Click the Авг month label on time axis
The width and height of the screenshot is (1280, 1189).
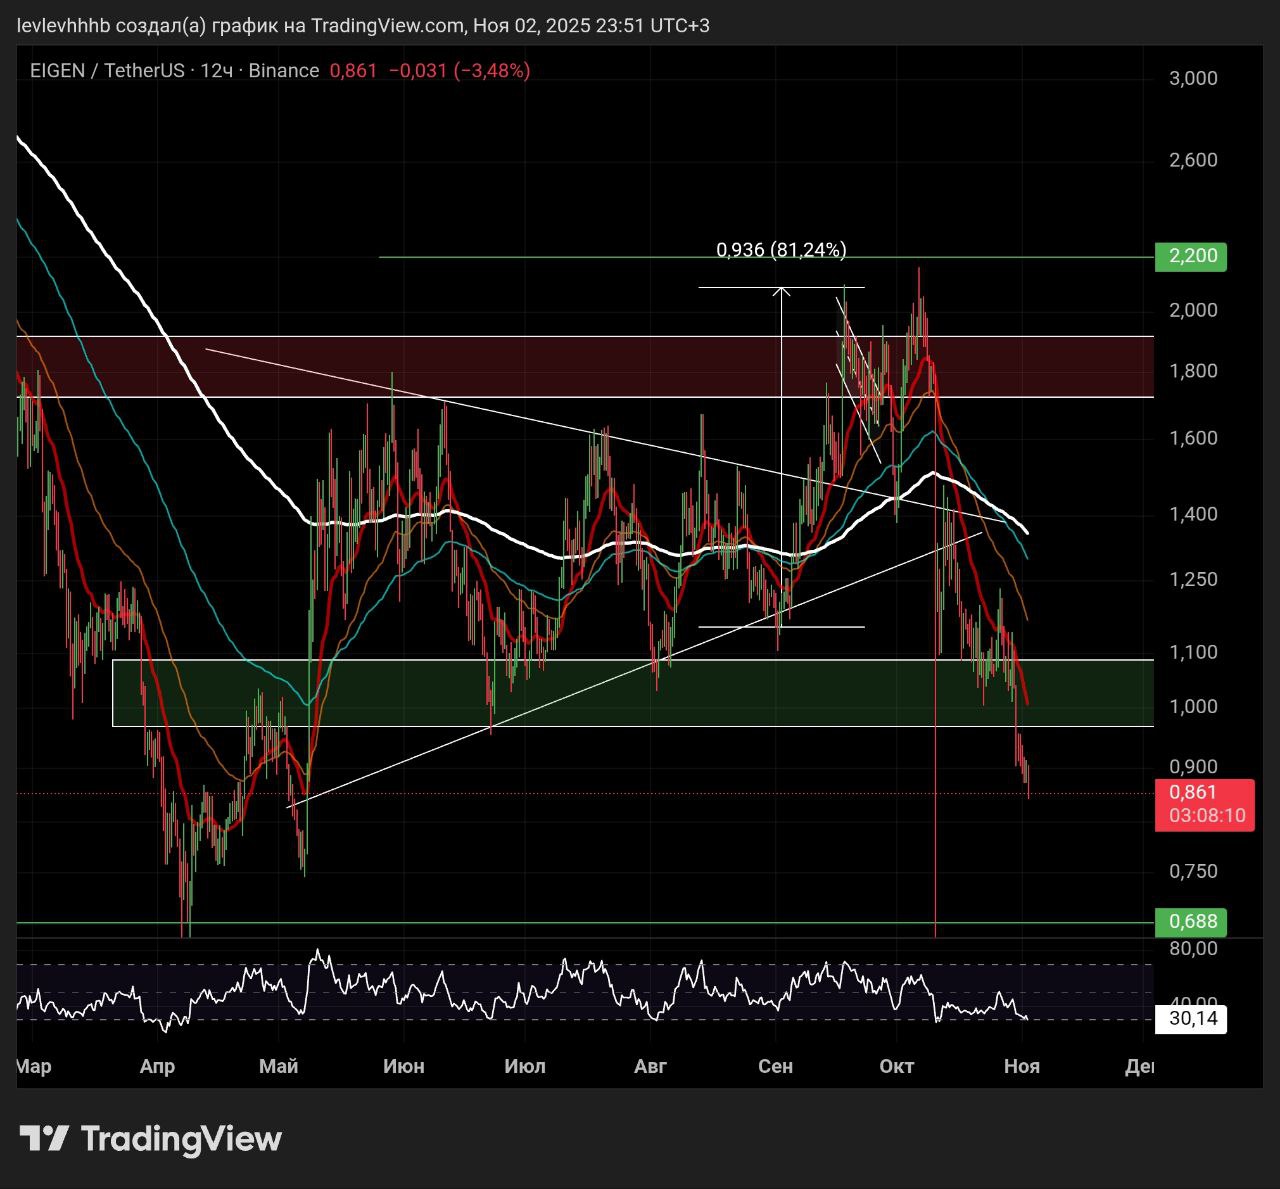click(650, 1066)
